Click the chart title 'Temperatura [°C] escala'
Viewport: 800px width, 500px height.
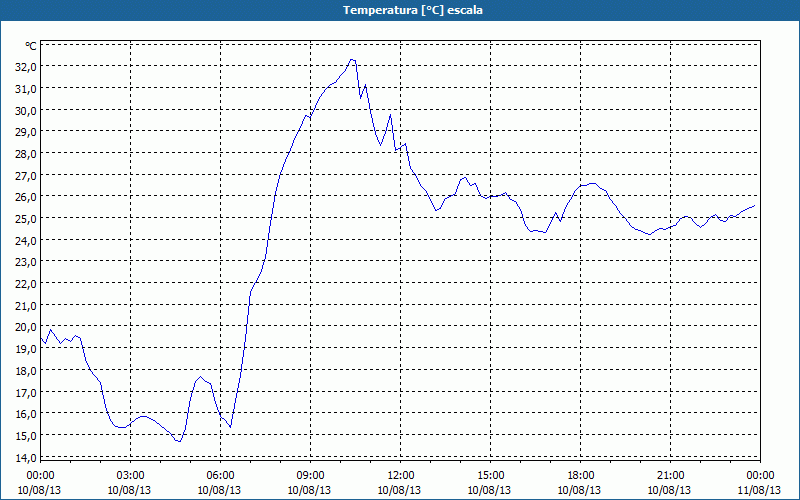pos(413,10)
